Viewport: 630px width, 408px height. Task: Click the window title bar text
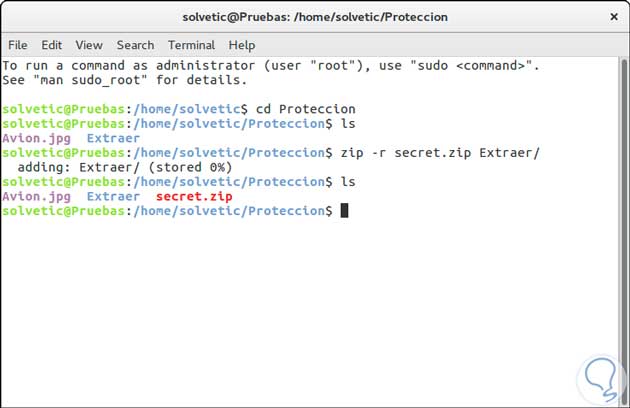(315, 17)
